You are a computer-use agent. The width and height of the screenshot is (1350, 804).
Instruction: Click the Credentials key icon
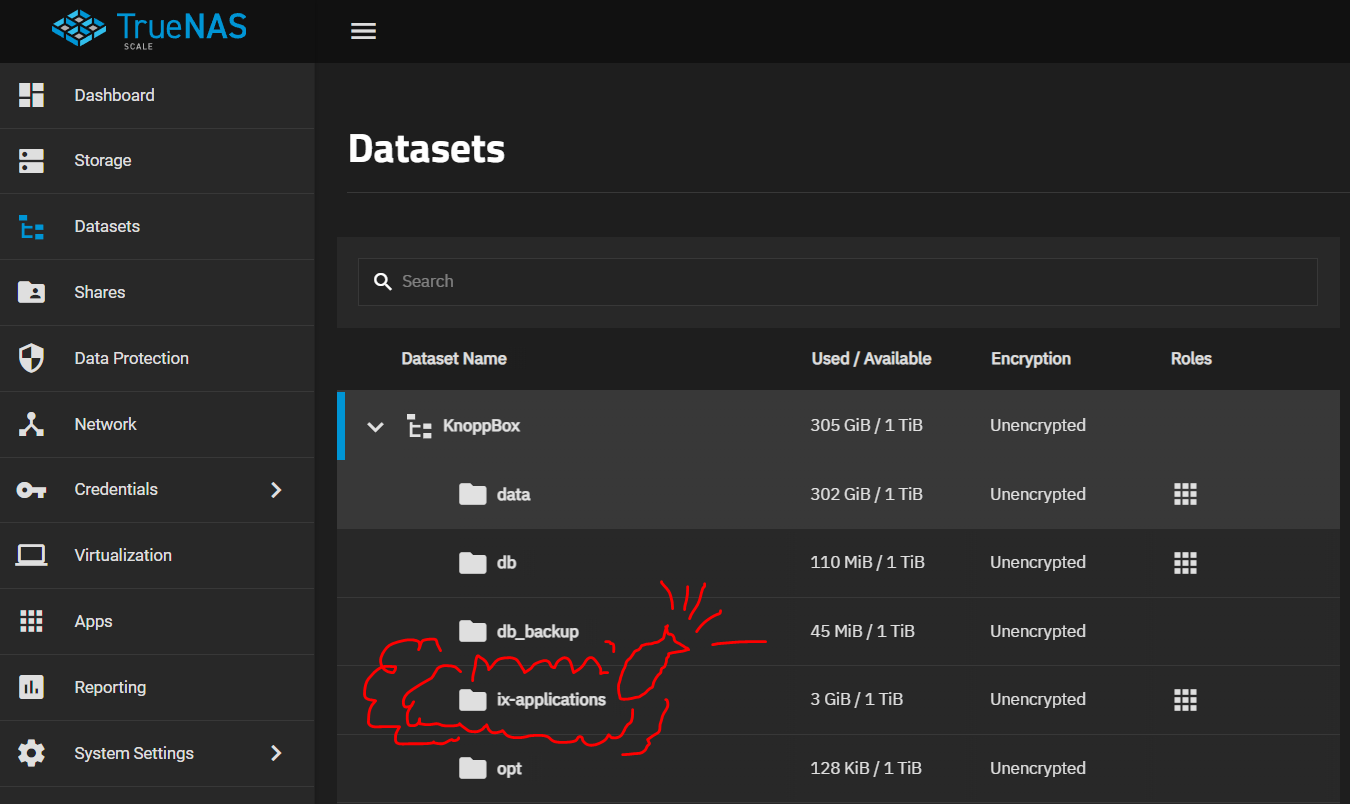click(x=32, y=490)
